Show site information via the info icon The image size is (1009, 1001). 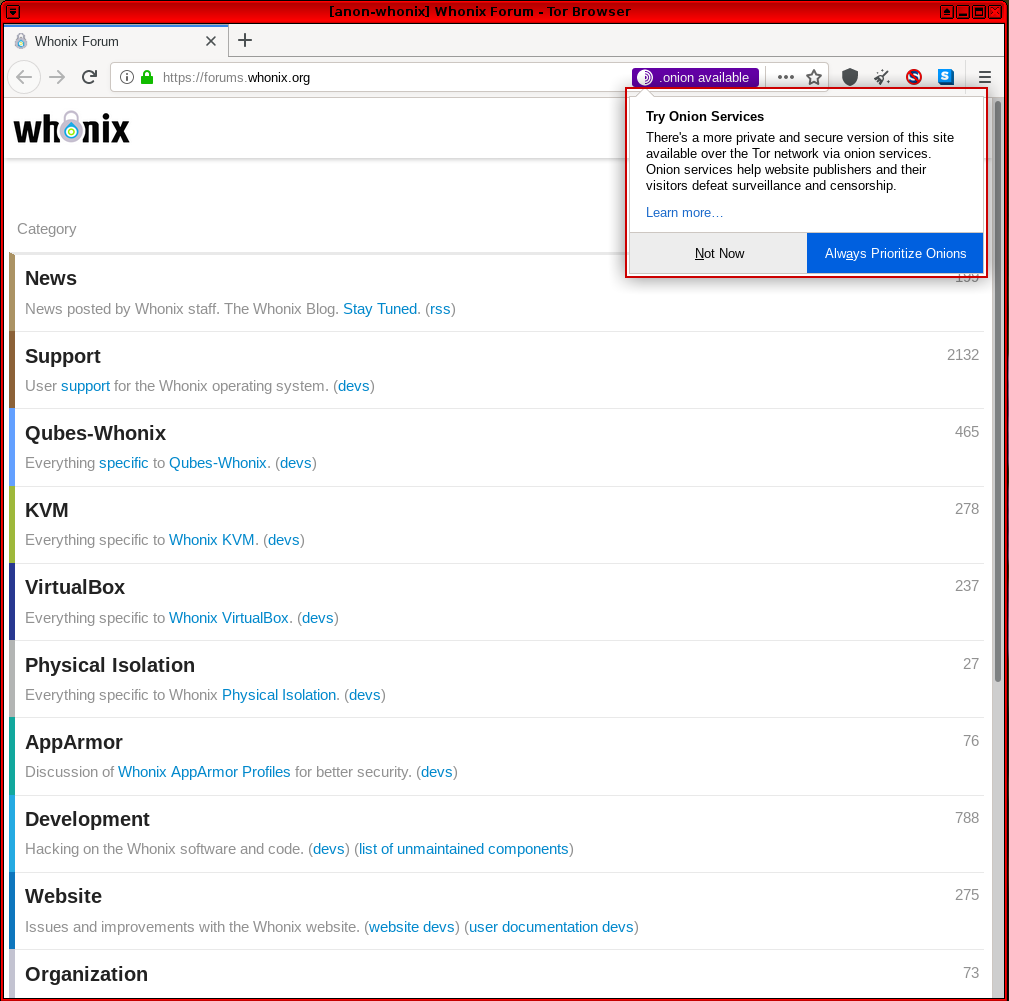tap(127, 77)
